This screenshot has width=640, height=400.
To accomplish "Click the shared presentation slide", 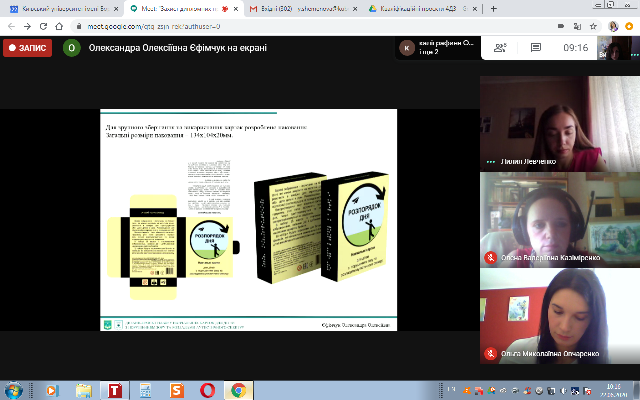I will point(249,220).
